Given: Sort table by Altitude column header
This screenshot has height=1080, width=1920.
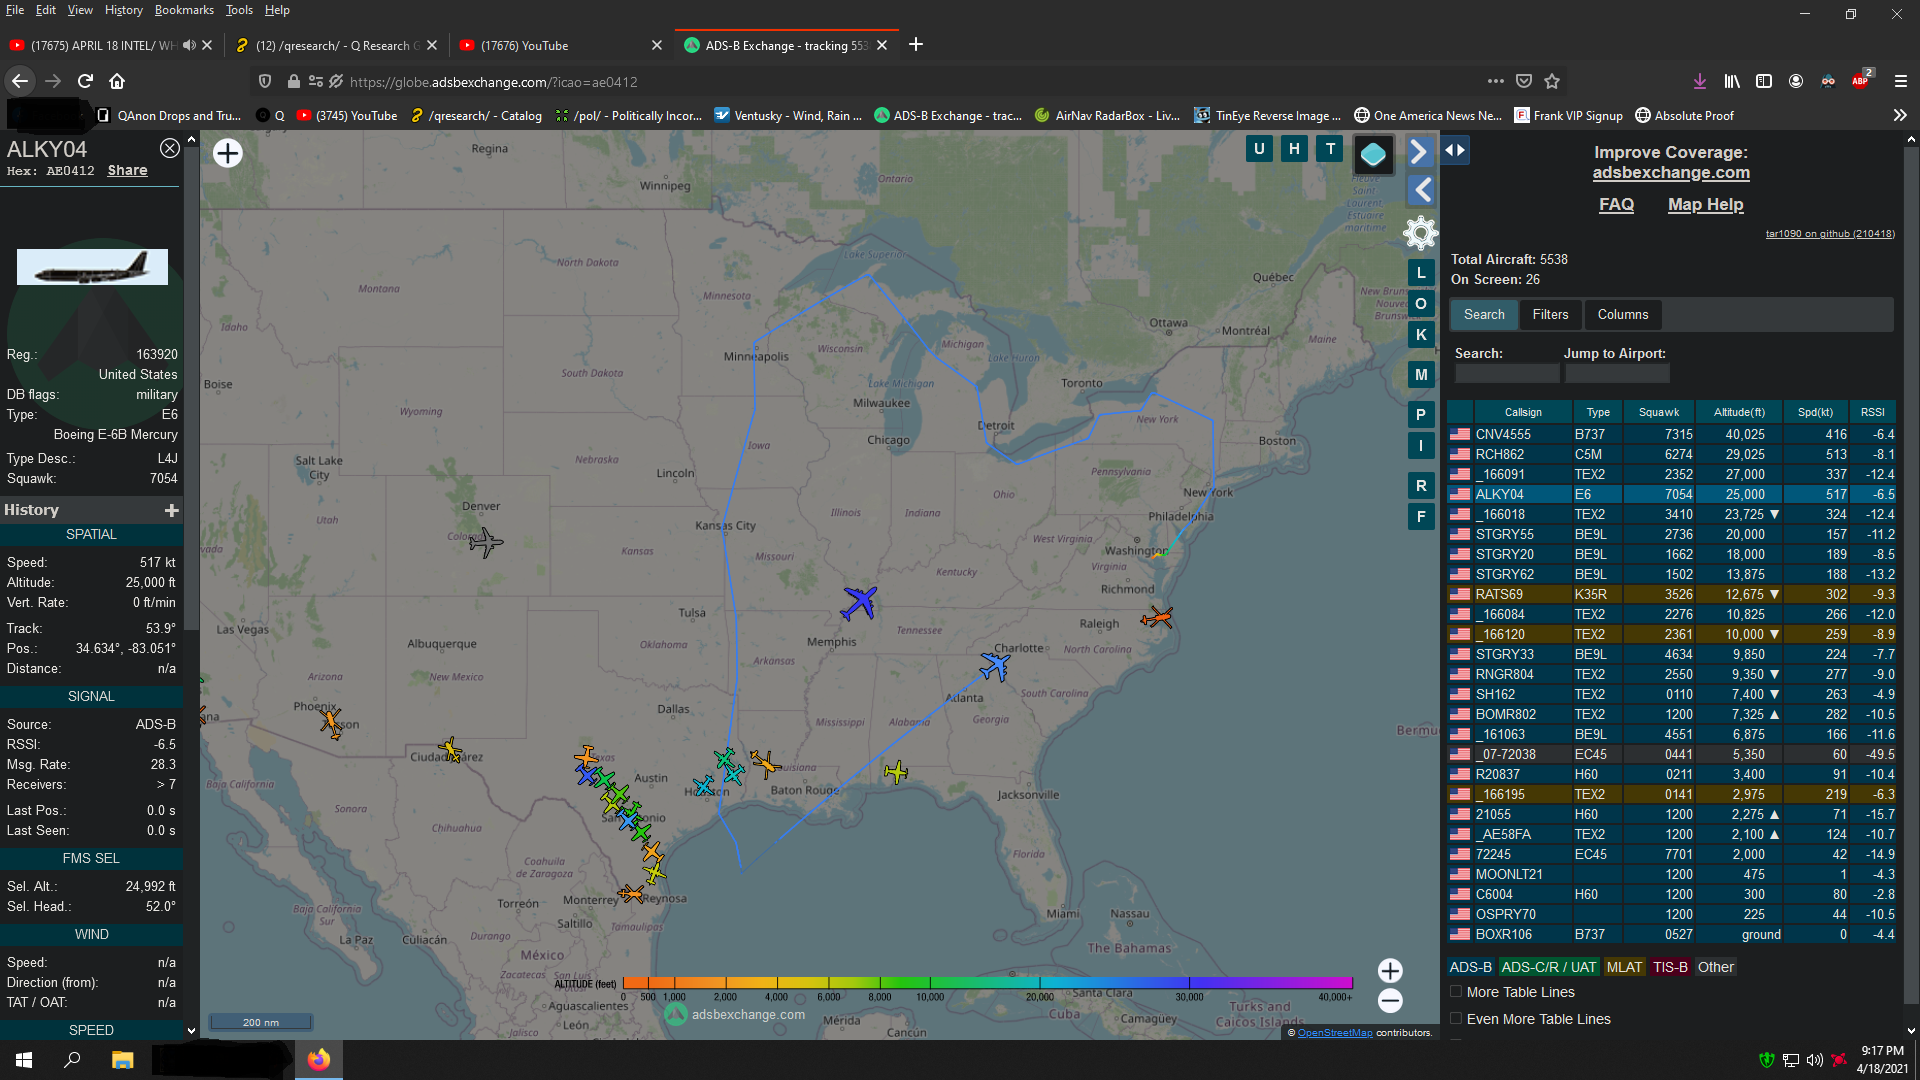Looking at the screenshot, I should point(1739,412).
